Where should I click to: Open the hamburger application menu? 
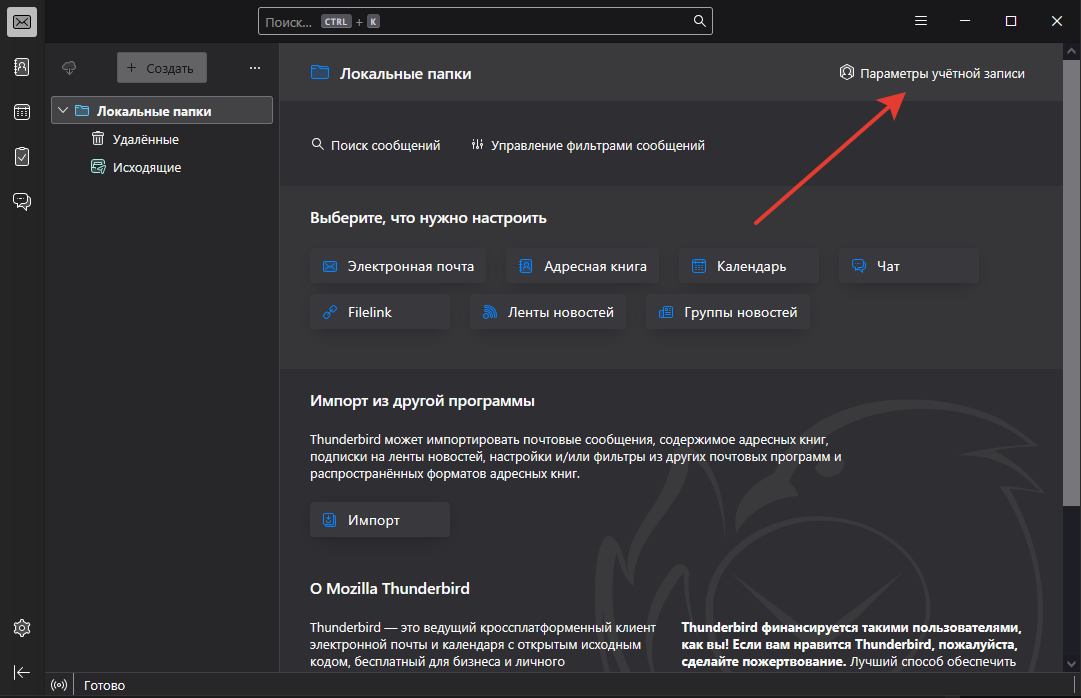921,21
